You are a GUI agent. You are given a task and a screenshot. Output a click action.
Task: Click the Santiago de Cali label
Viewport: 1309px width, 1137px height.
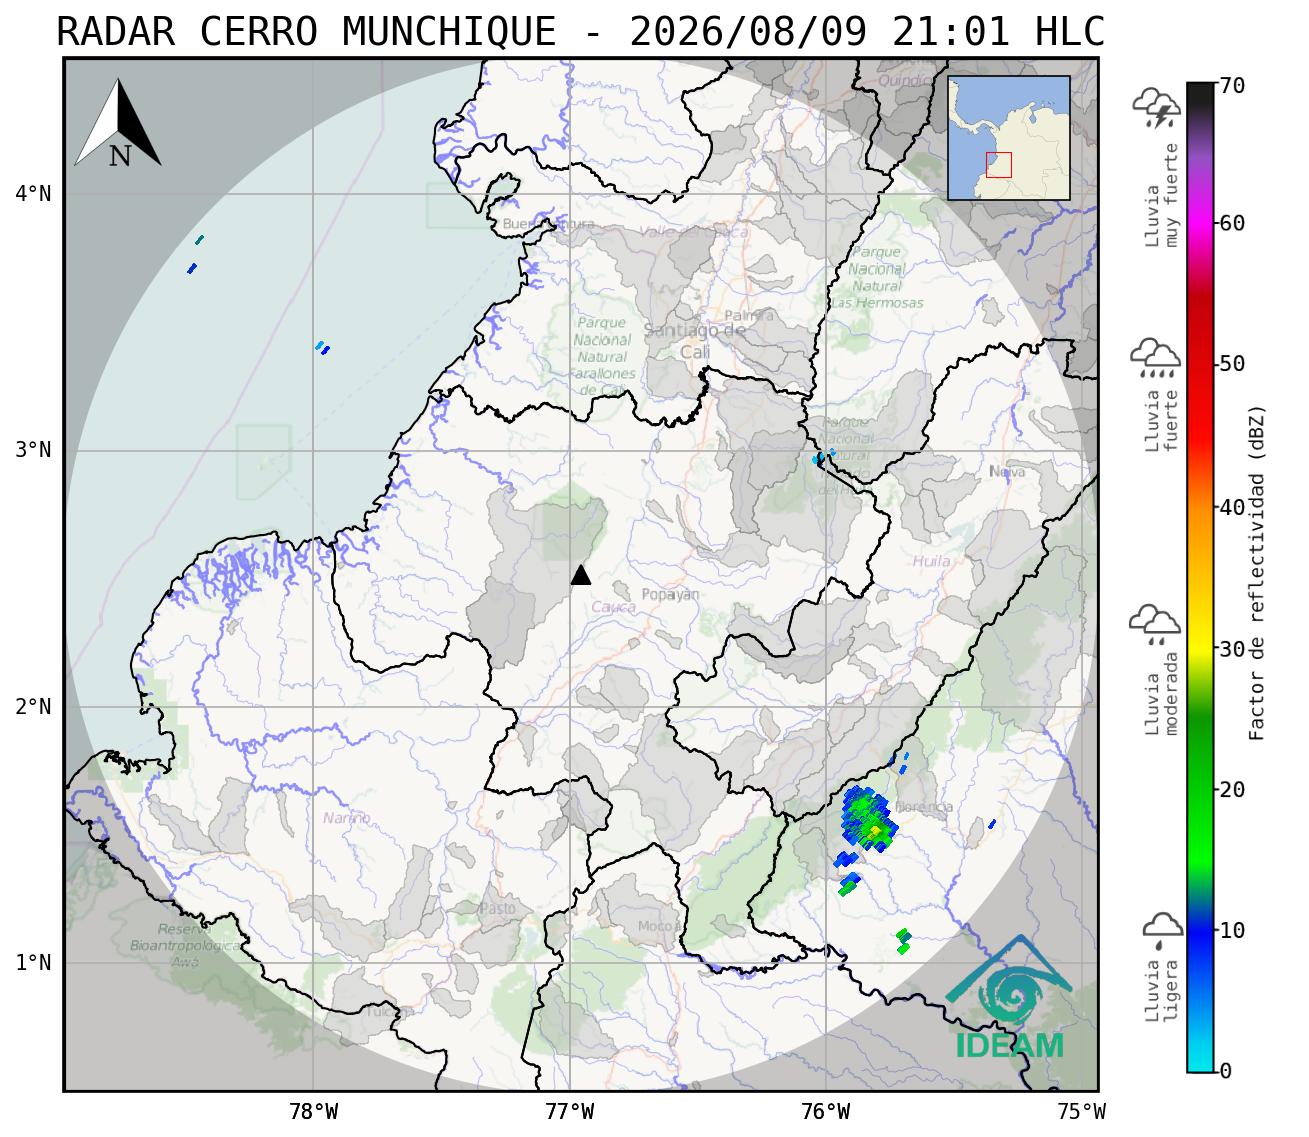coord(695,341)
